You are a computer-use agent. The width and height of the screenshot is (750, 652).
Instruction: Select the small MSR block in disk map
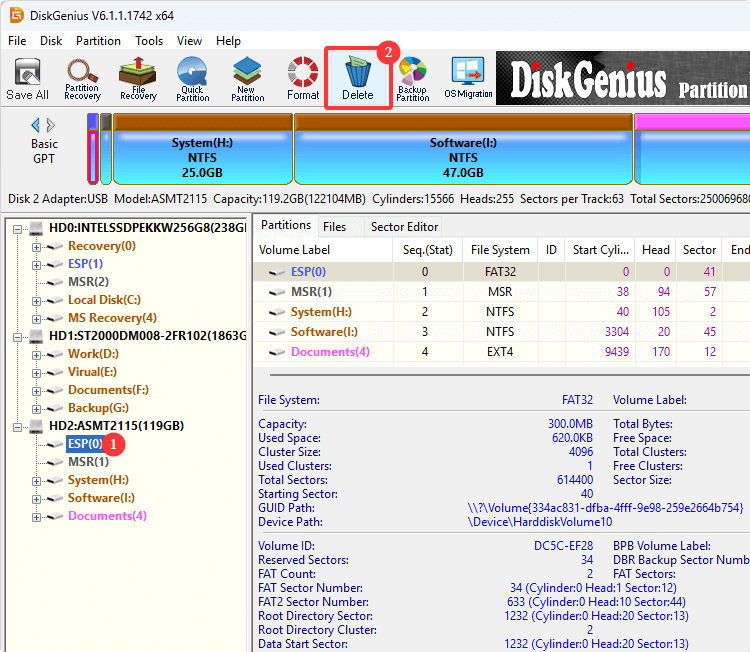click(106, 149)
